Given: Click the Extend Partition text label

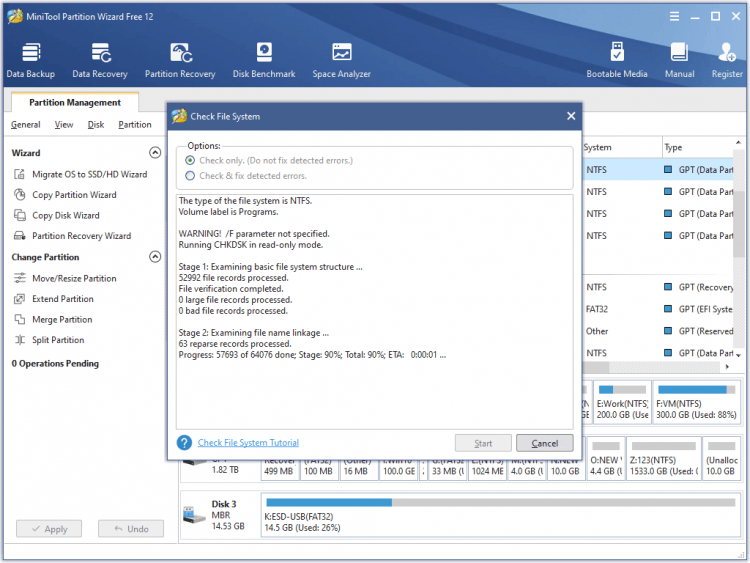Looking at the screenshot, I should tap(63, 299).
